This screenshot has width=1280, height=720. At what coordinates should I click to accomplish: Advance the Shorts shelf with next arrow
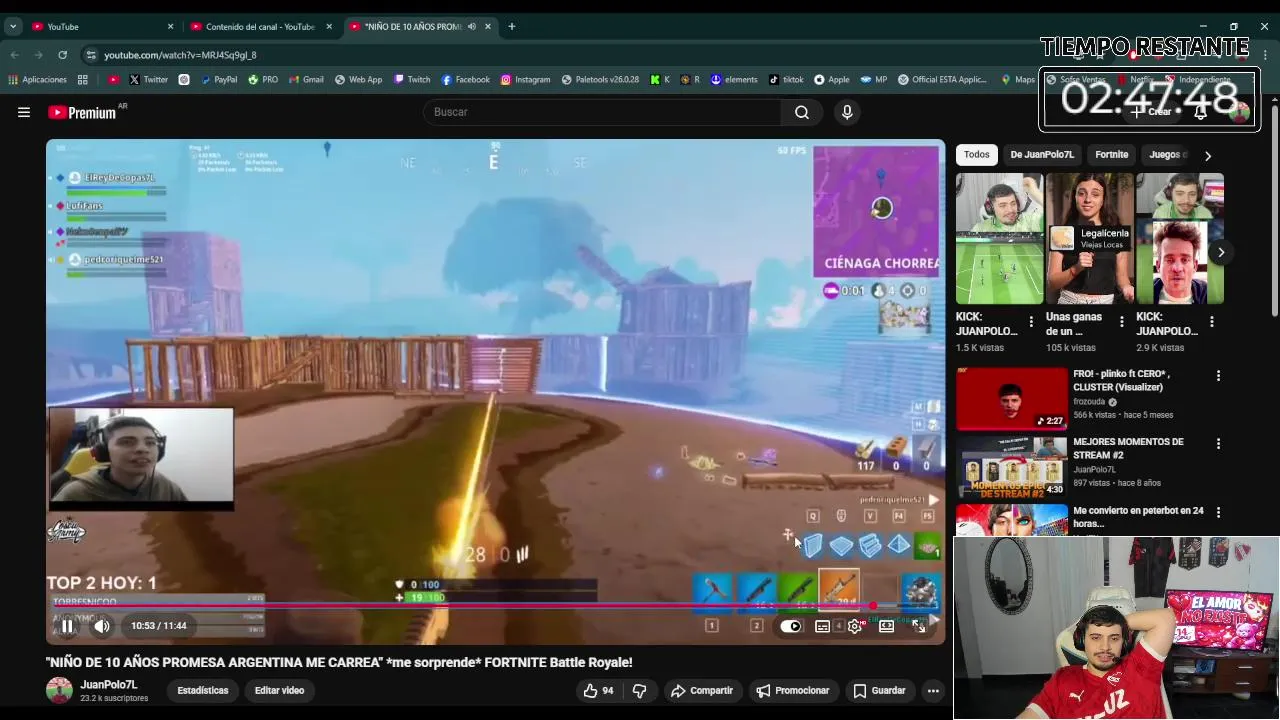tap(1220, 252)
